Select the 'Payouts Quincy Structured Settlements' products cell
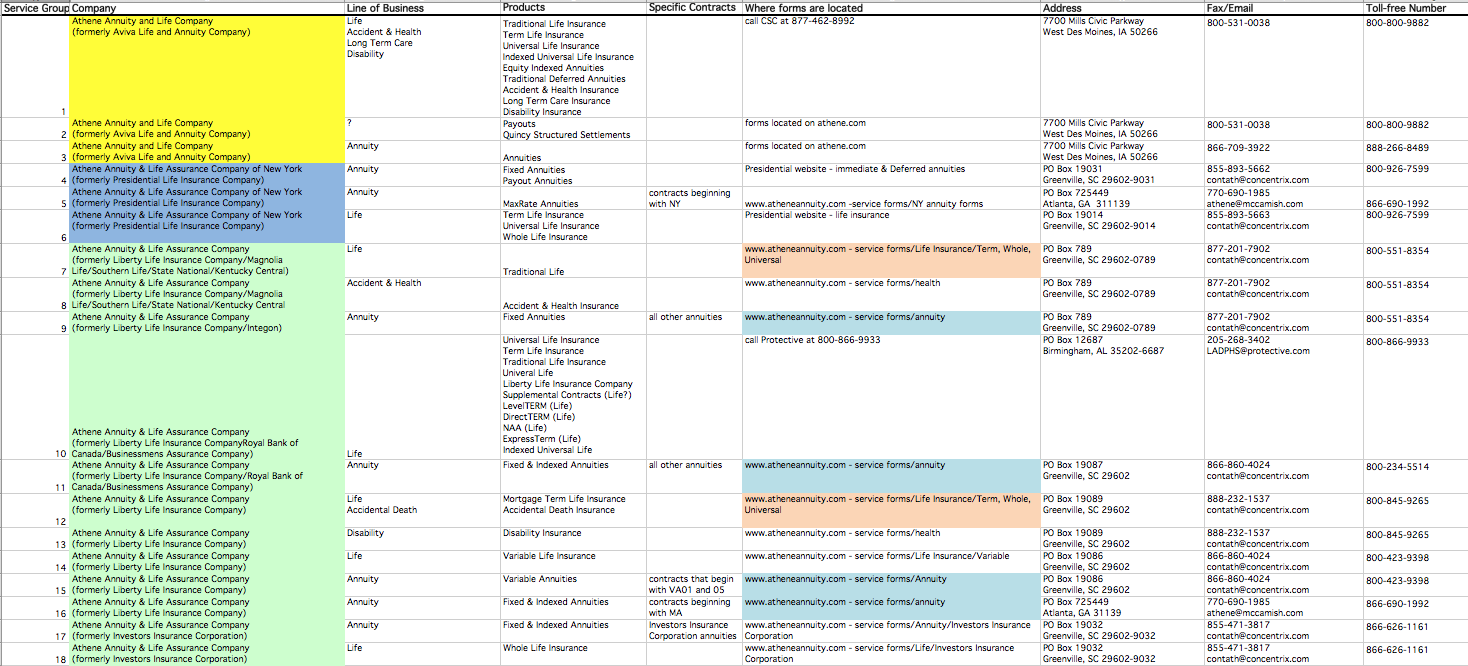1468x666 pixels. pyautogui.click(x=572, y=129)
